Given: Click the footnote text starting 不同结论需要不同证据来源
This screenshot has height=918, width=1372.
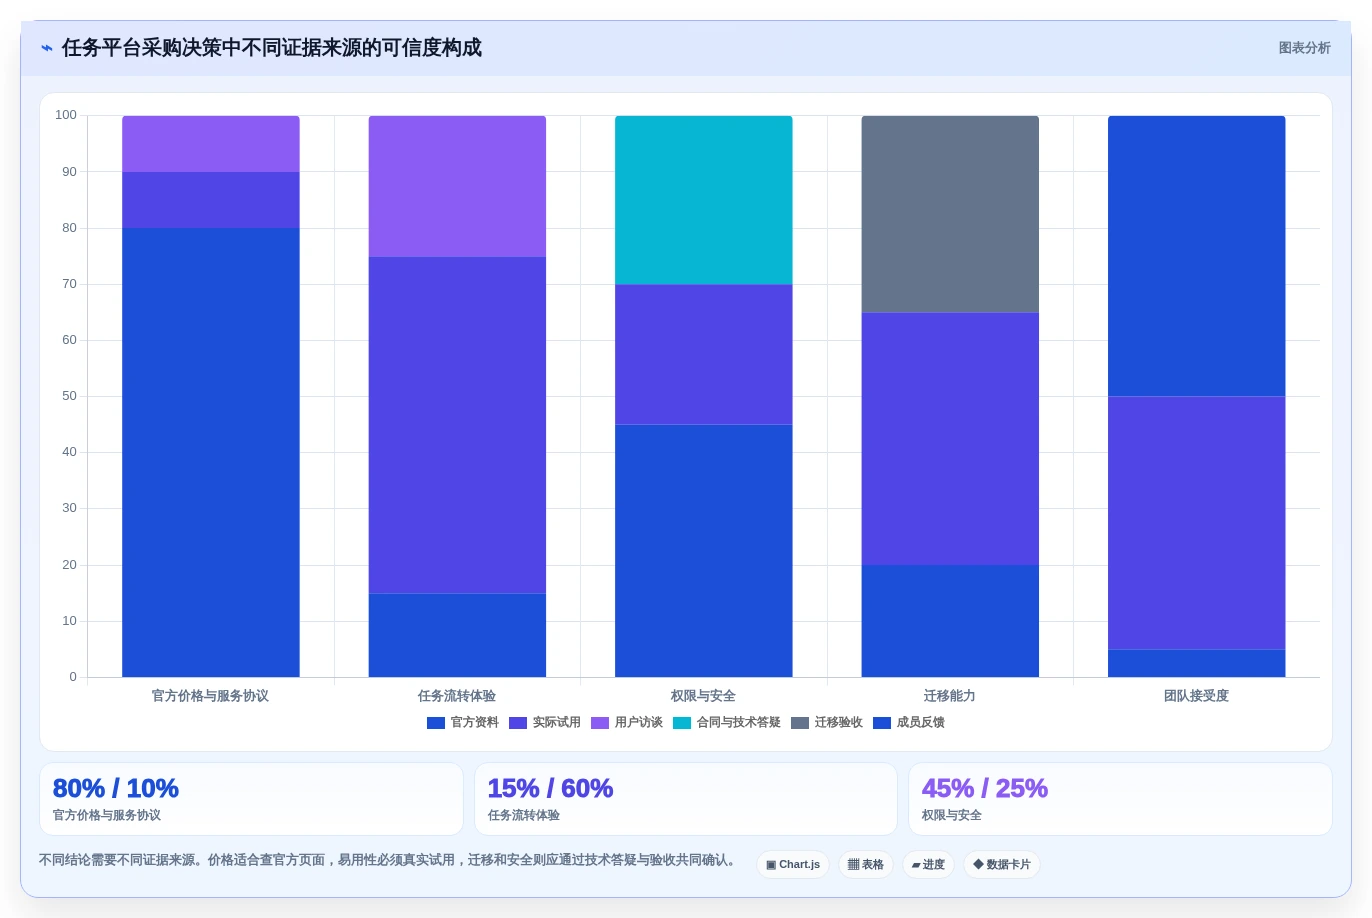Looking at the screenshot, I should (389, 860).
